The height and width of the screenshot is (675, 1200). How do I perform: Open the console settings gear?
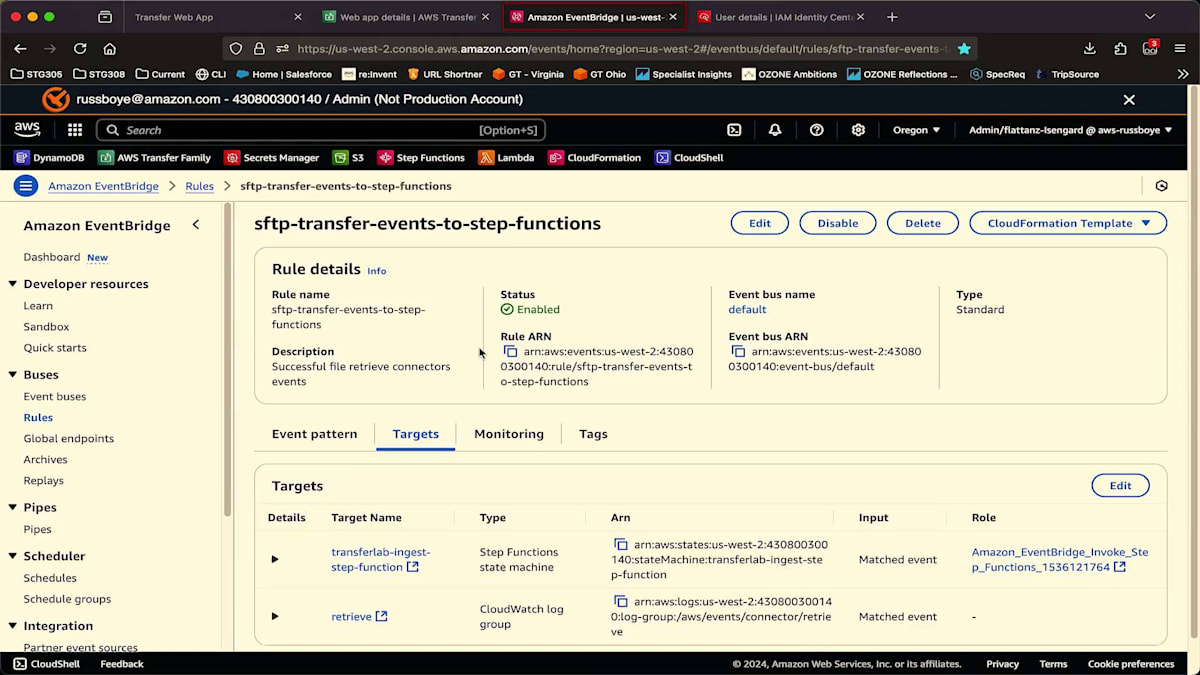858,130
